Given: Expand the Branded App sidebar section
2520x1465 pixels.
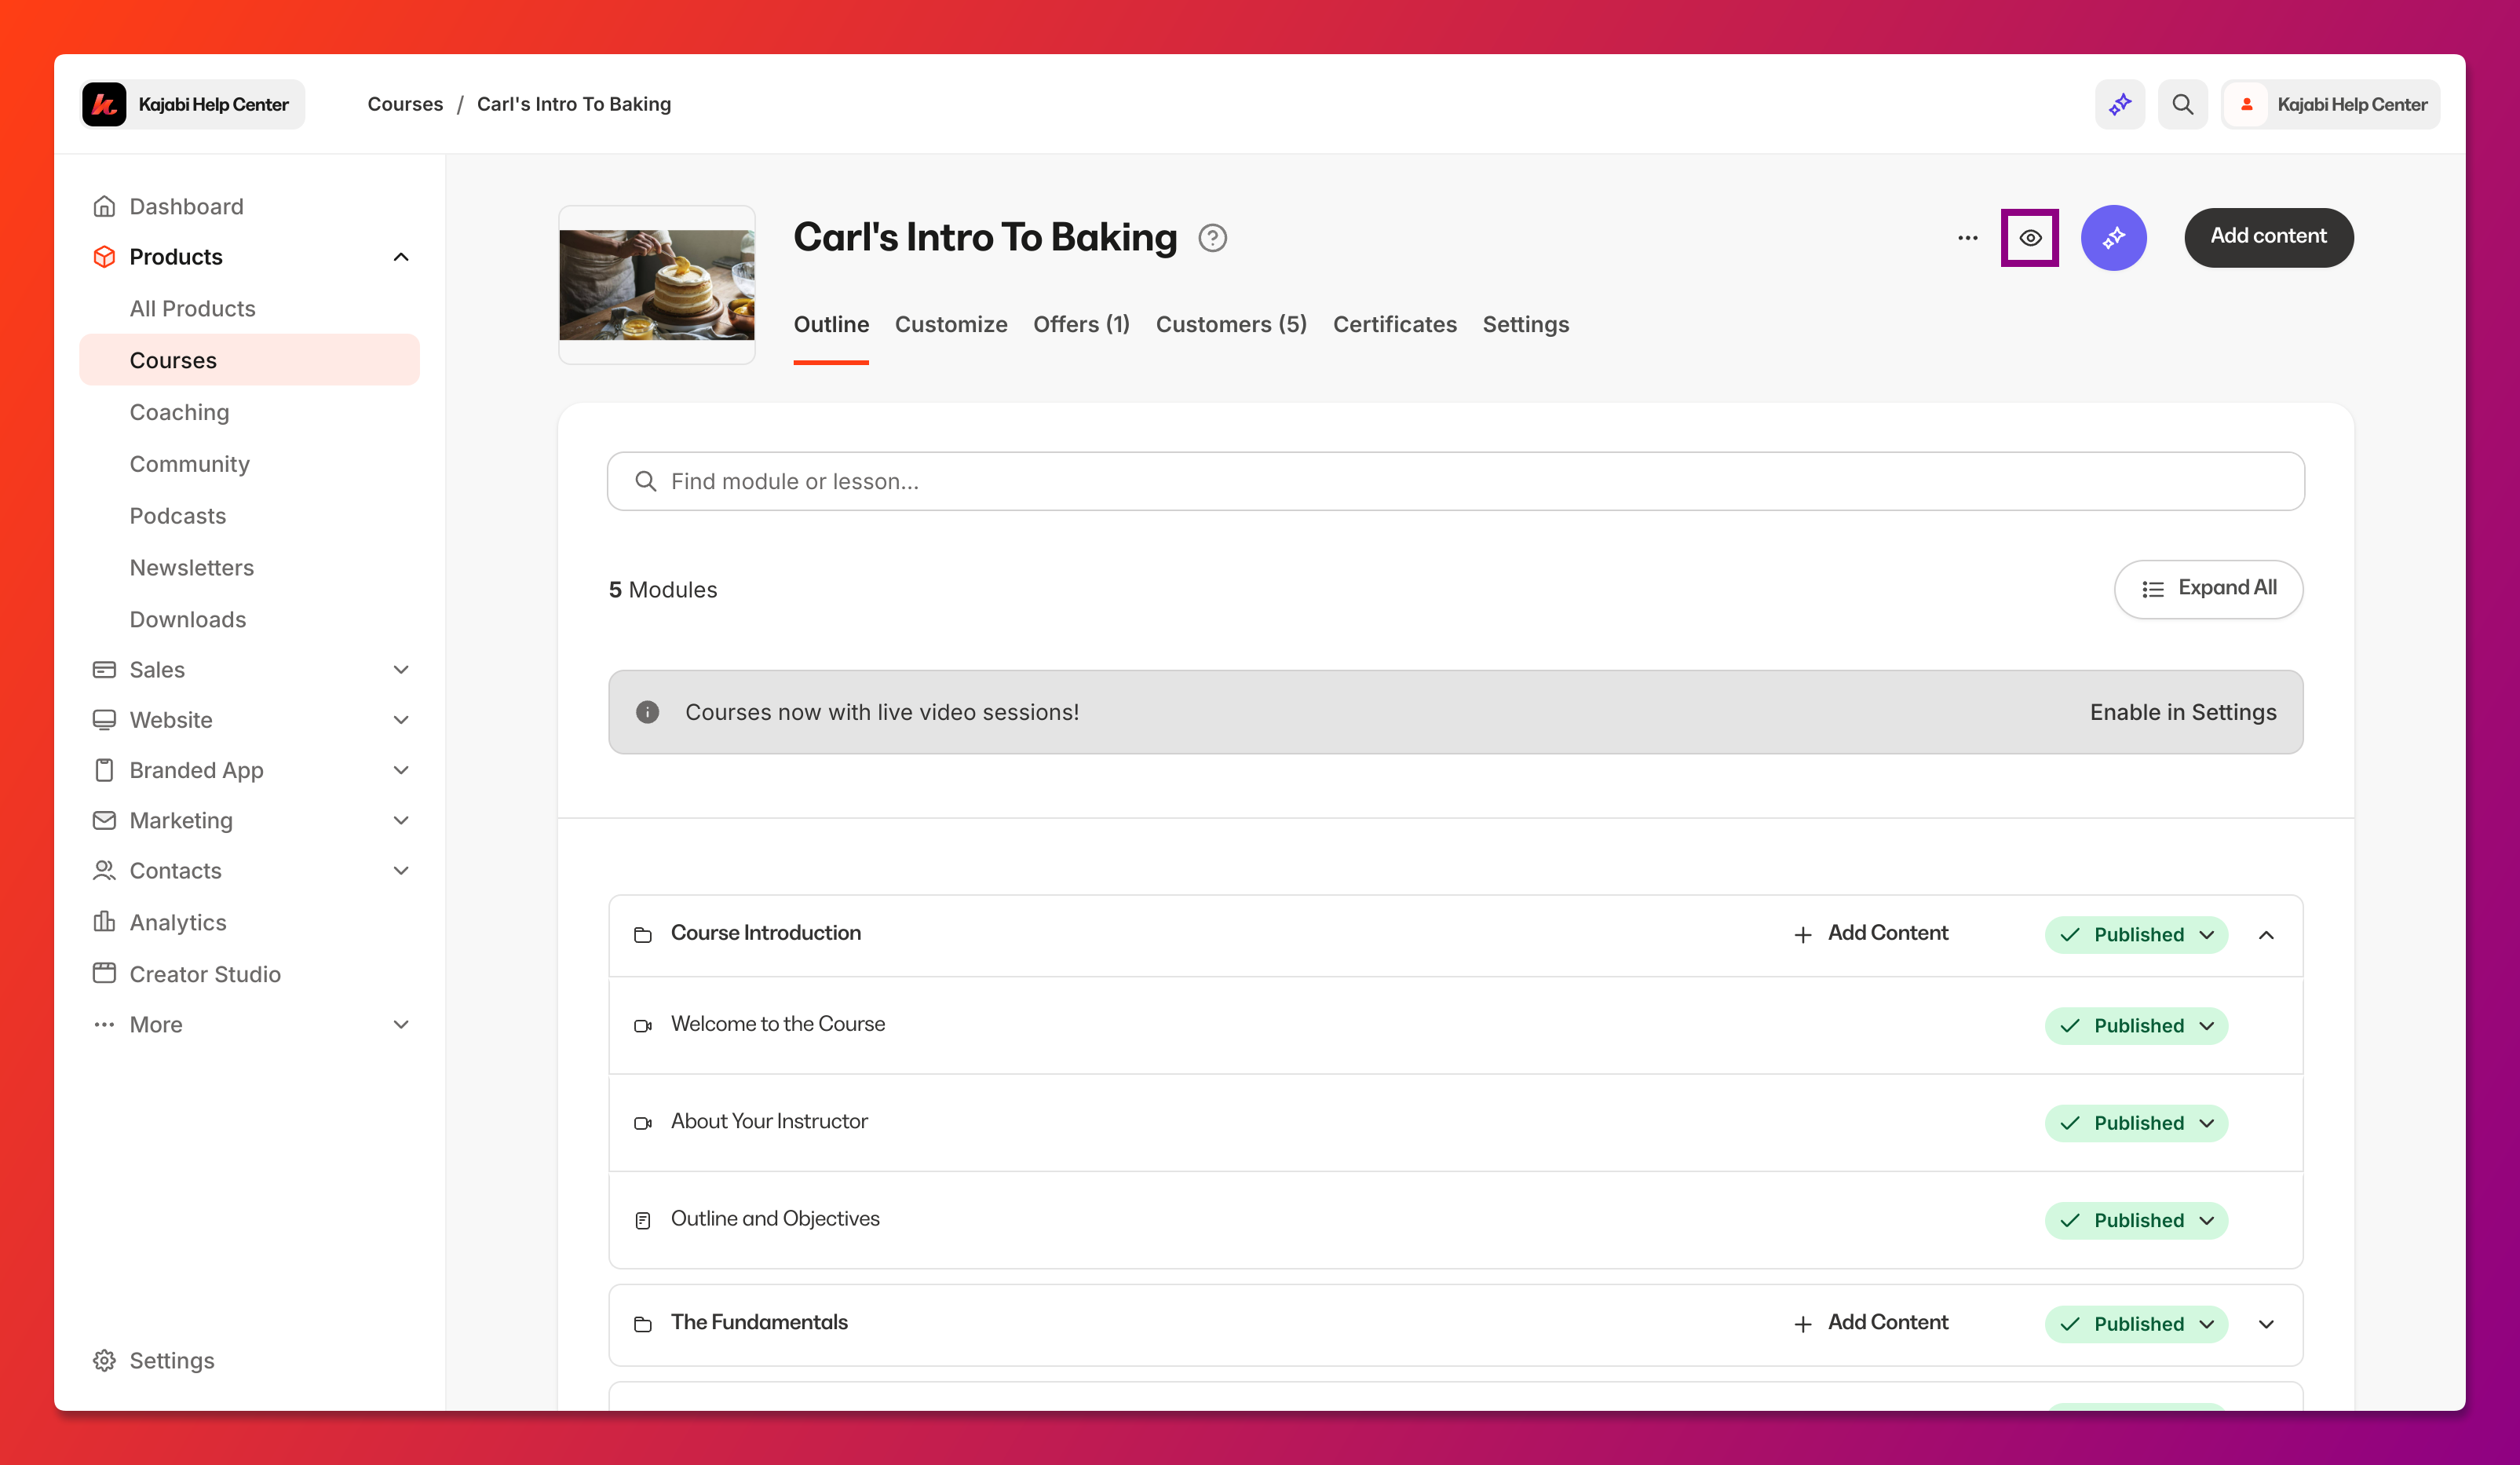Looking at the screenshot, I should [401, 770].
